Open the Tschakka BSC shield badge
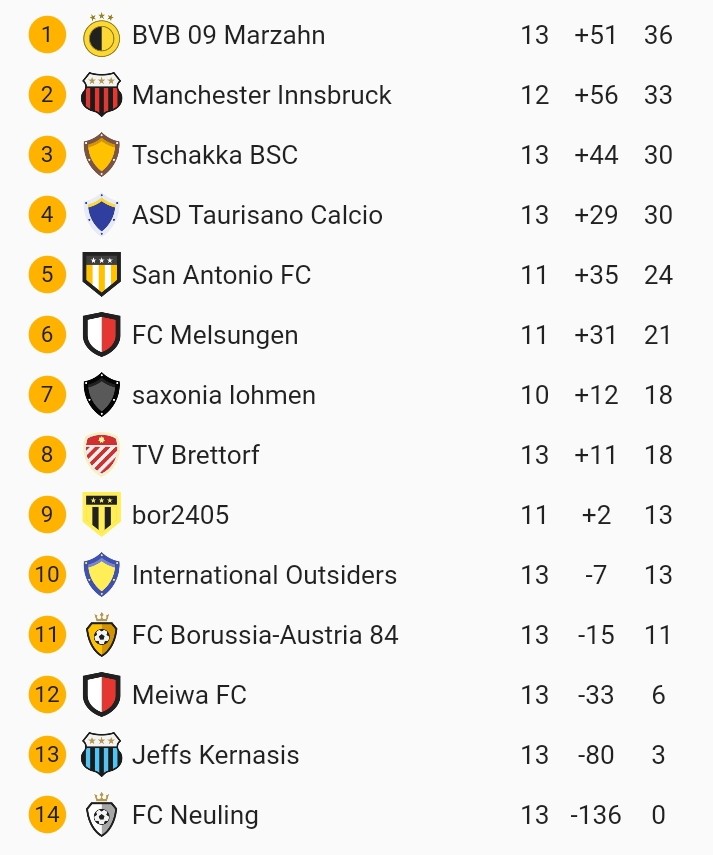Image resolution: width=713 pixels, height=855 pixels. tap(101, 155)
